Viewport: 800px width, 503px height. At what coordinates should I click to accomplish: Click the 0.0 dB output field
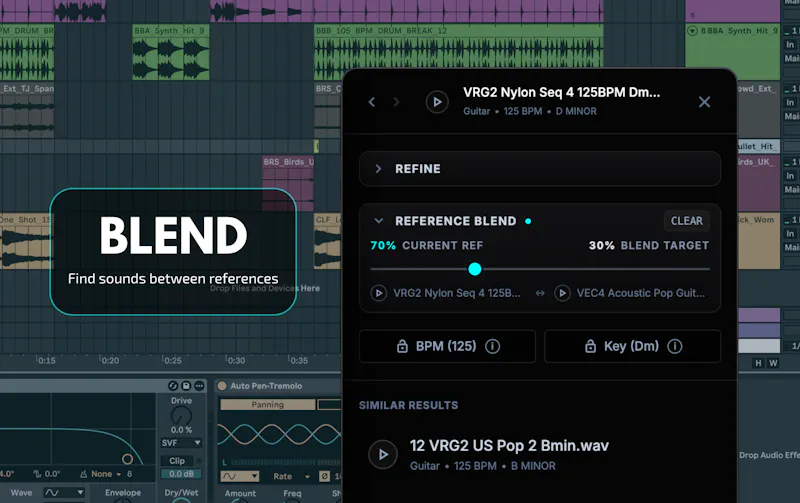[x=181, y=474]
